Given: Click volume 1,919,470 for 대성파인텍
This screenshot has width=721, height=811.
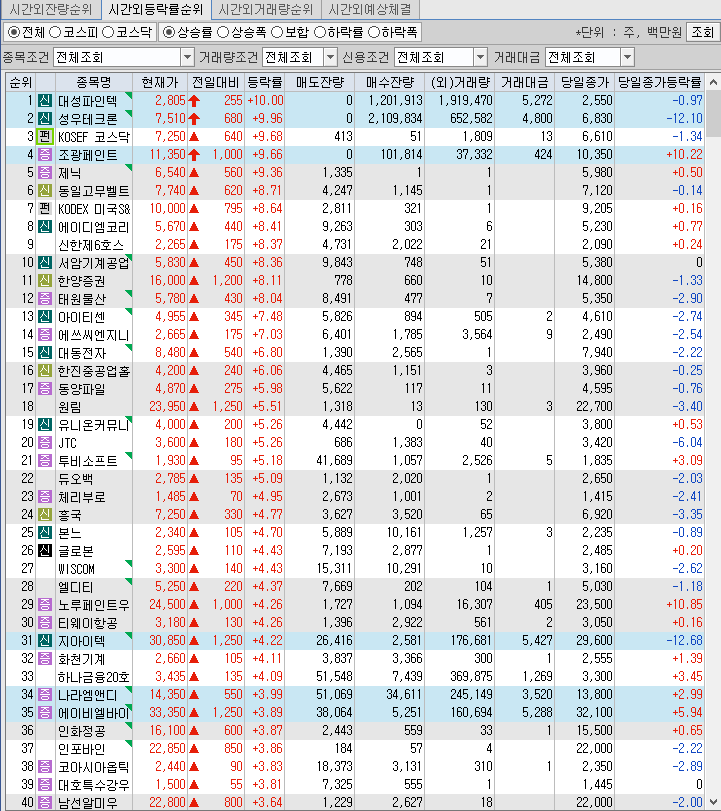Looking at the screenshot, I should [x=465, y=100].
